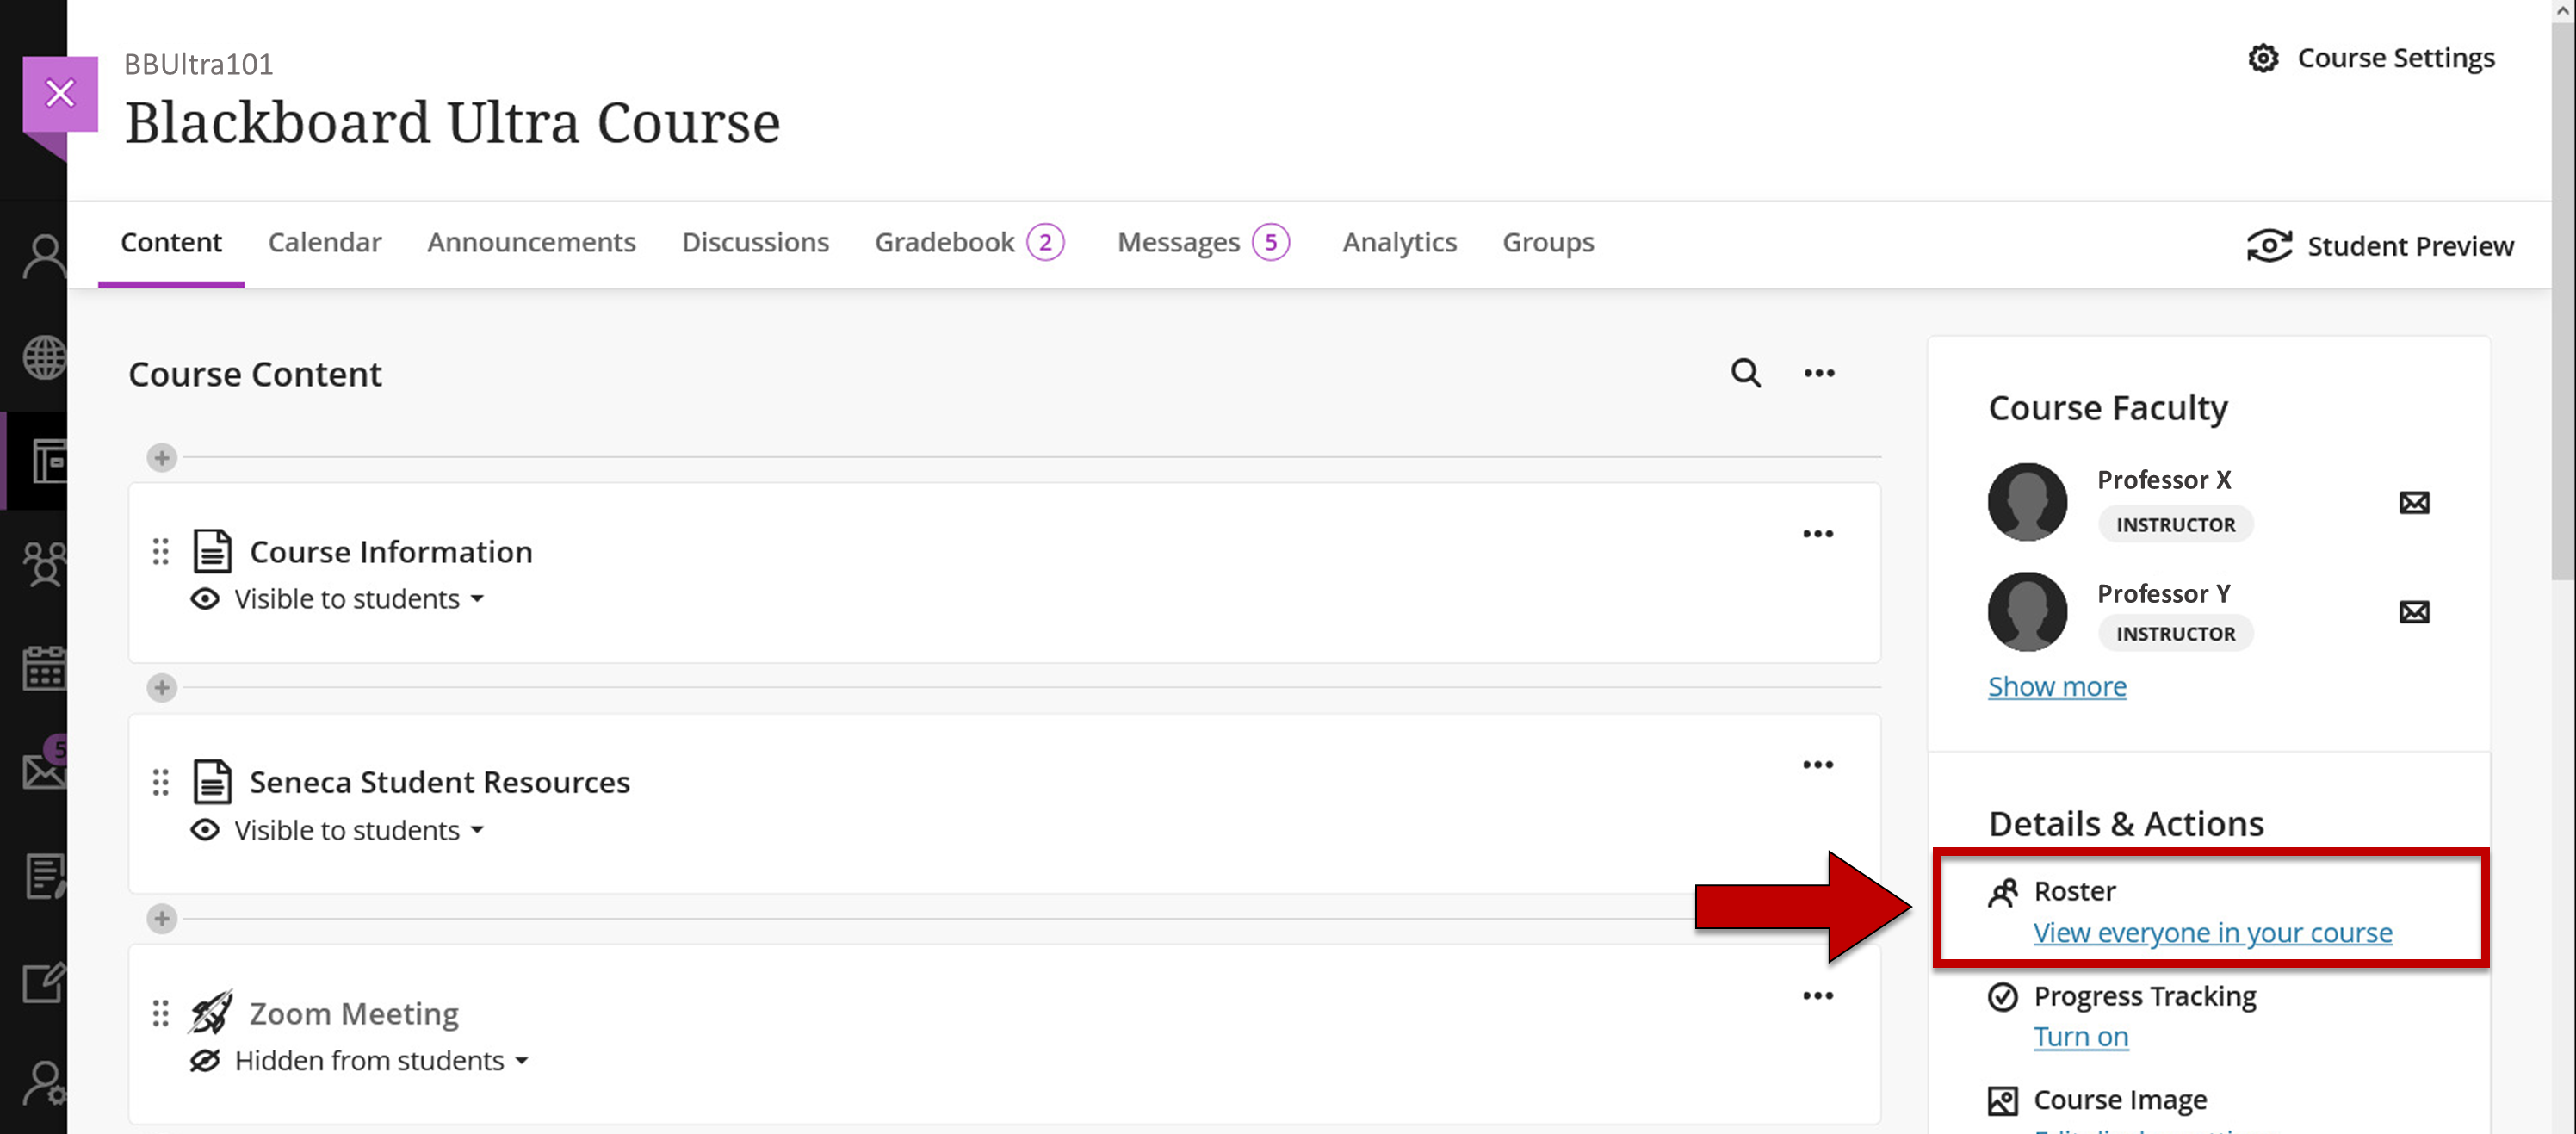This screenshot has width=2576, height=1134.
Task: Open the Seneca Student Resources item title
Action: [440, 782]
